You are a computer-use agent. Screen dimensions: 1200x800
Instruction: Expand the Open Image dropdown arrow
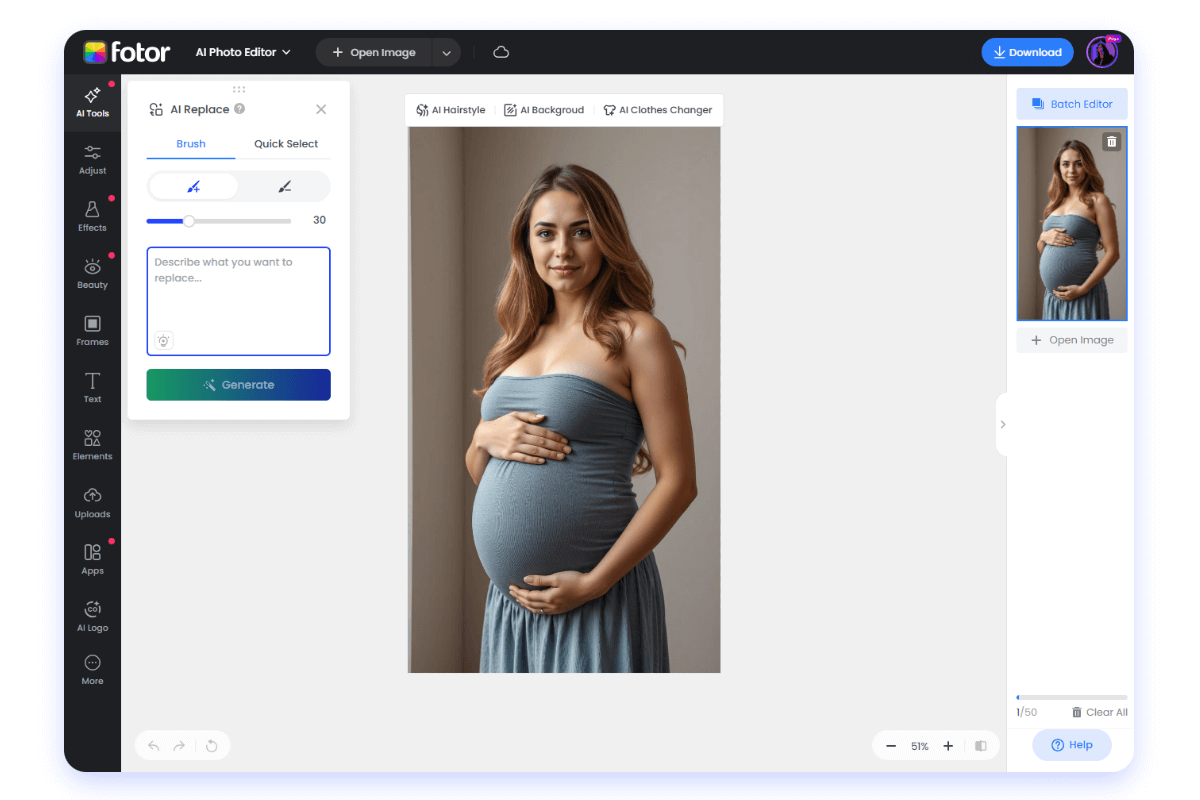pyautogui.click(x=446, y=52)
